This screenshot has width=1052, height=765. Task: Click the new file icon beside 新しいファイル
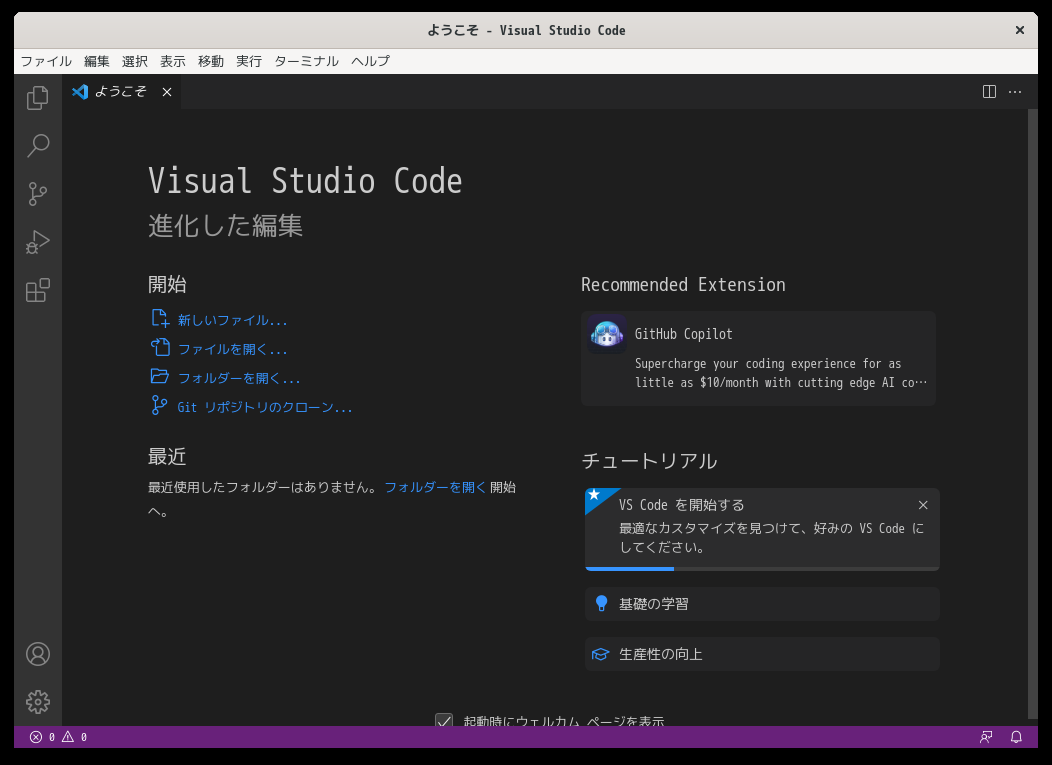160,318
